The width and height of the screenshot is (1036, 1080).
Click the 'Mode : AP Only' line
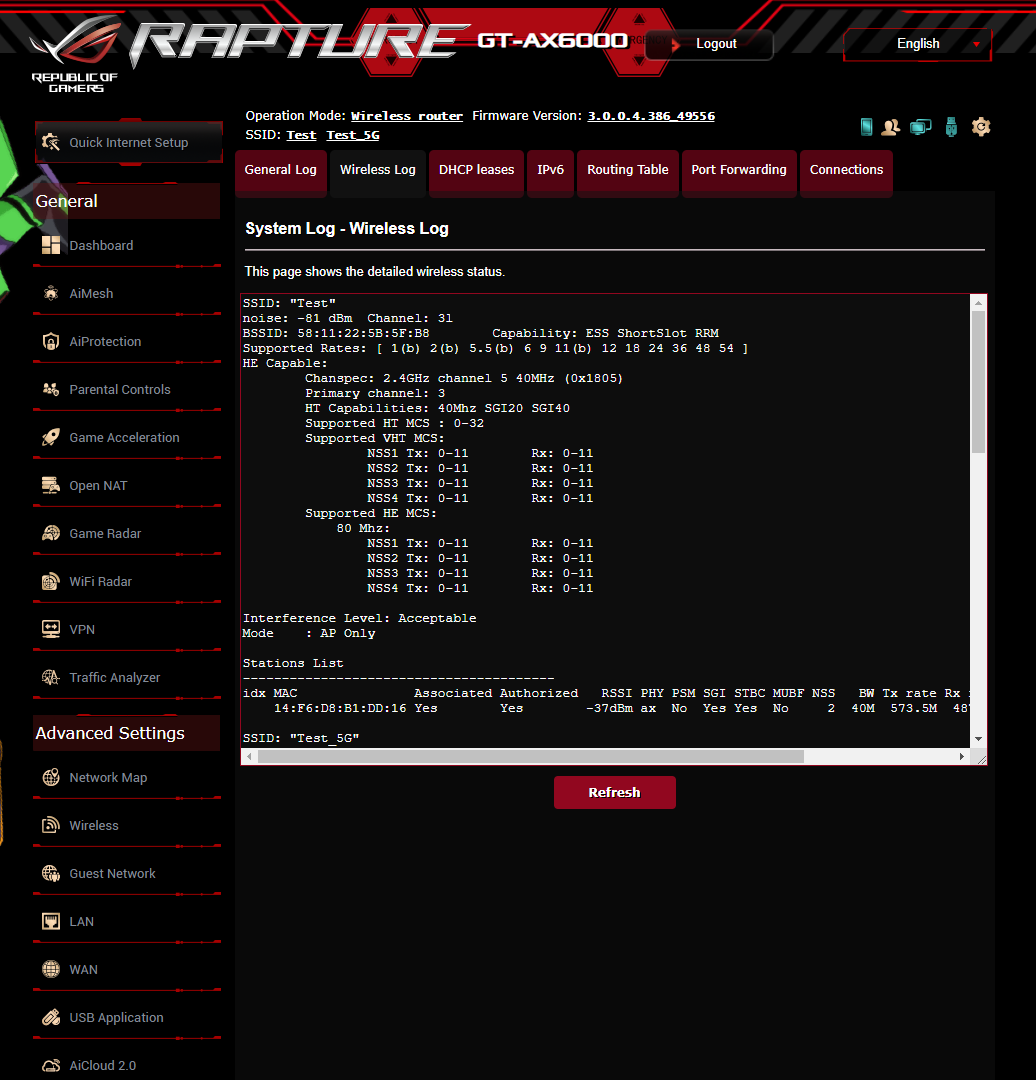[309, 633]
